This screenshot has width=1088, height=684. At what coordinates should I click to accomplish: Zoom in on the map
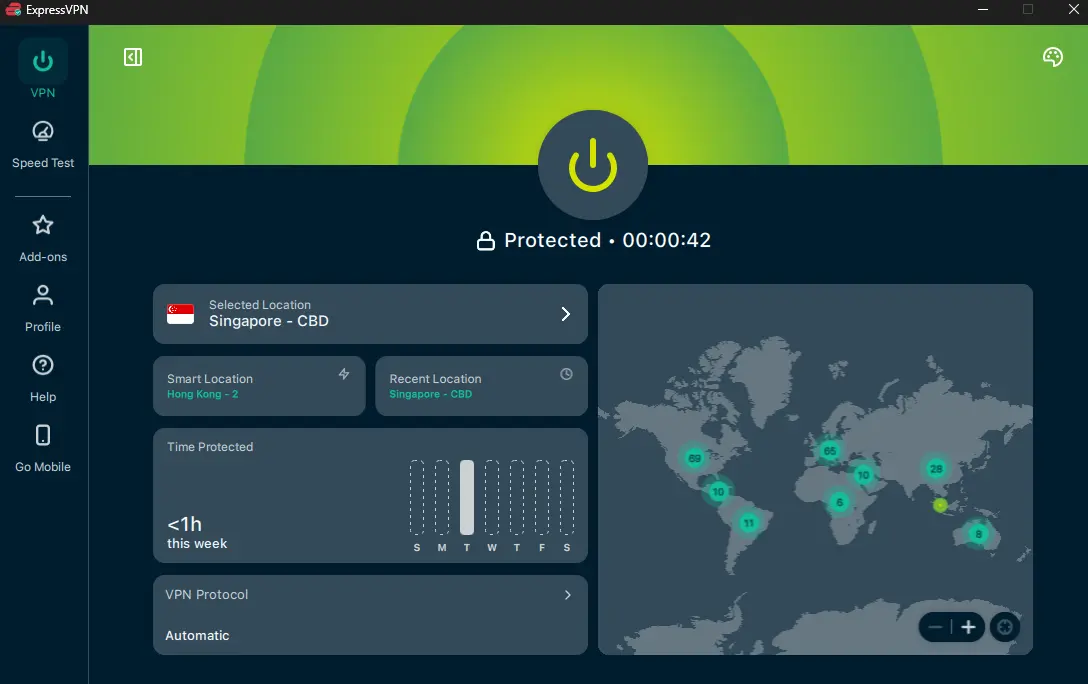(968, 627)
